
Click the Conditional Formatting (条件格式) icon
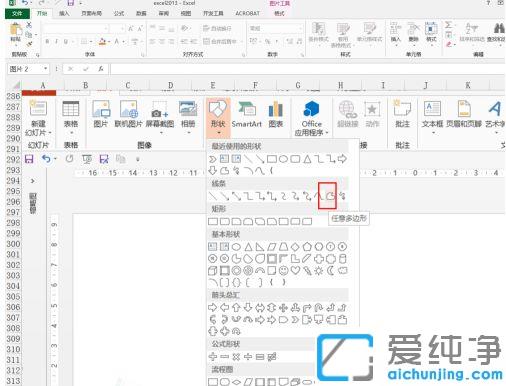(x=318, y=29)
